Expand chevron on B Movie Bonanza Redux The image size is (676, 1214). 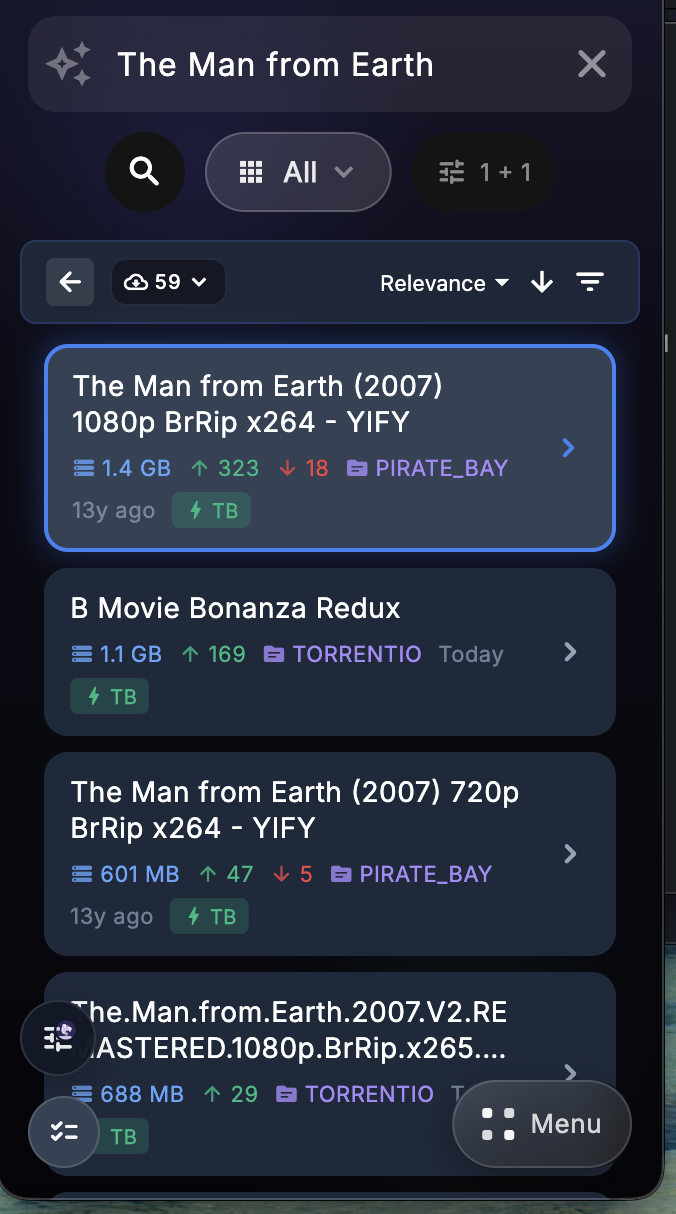[570, 652]
